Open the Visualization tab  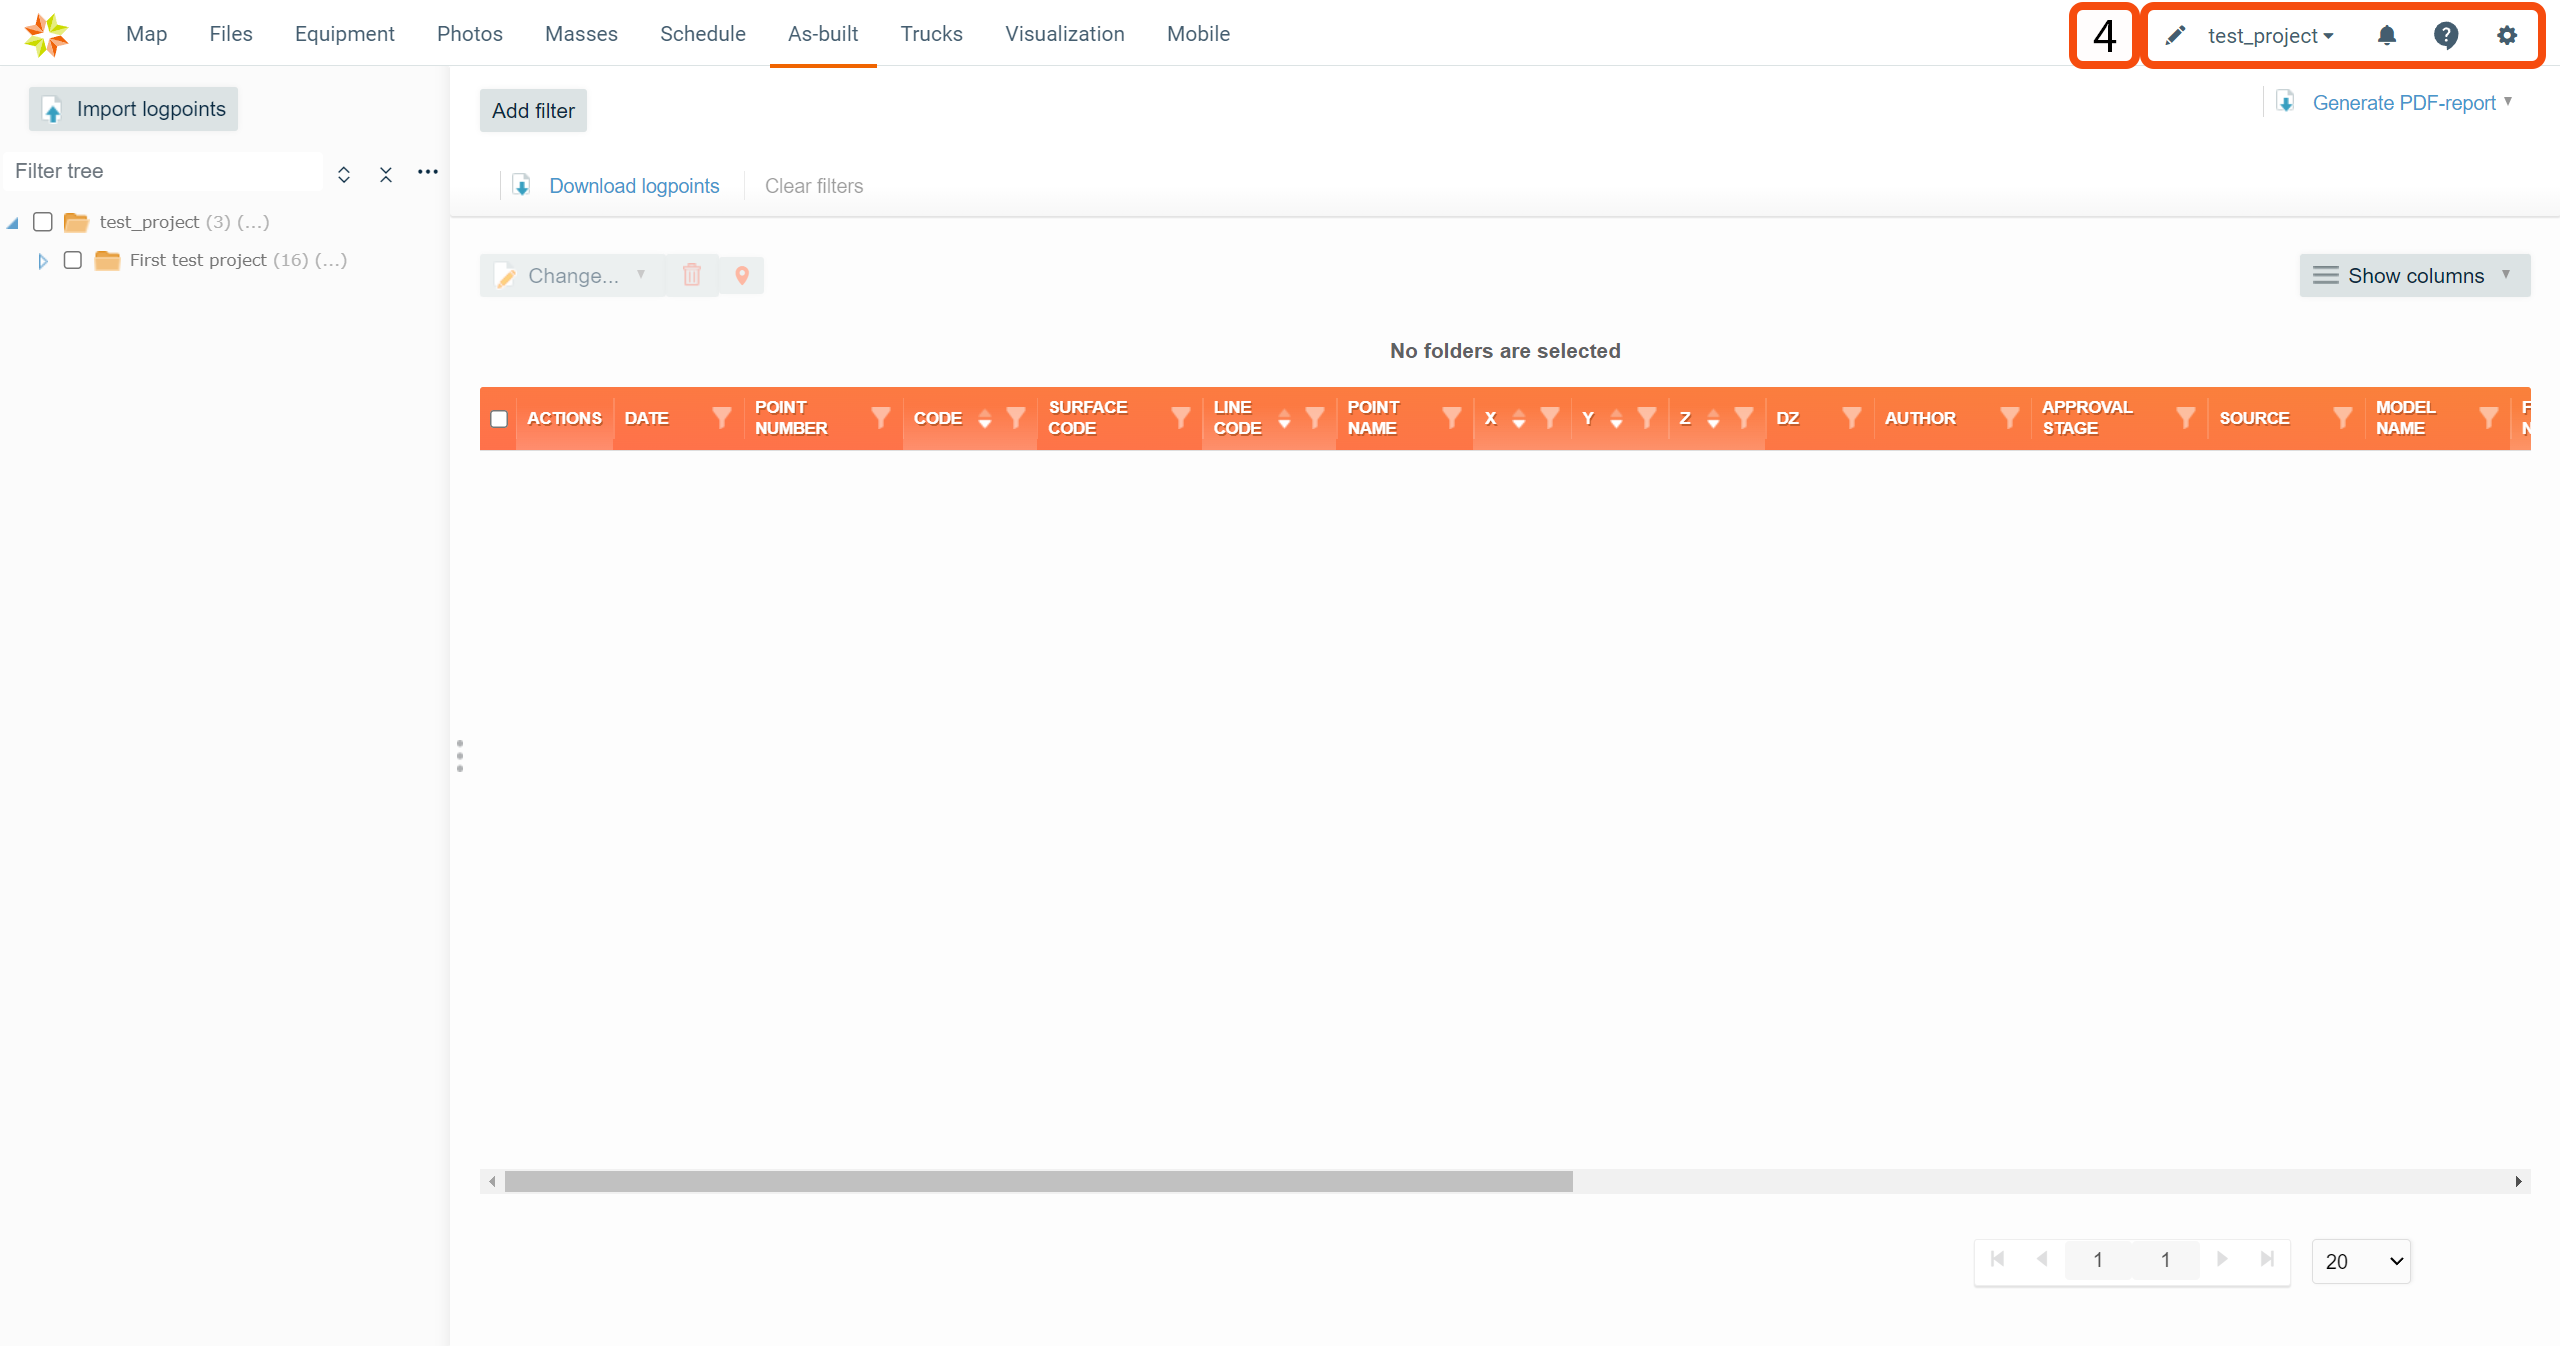click(1064, 34)
